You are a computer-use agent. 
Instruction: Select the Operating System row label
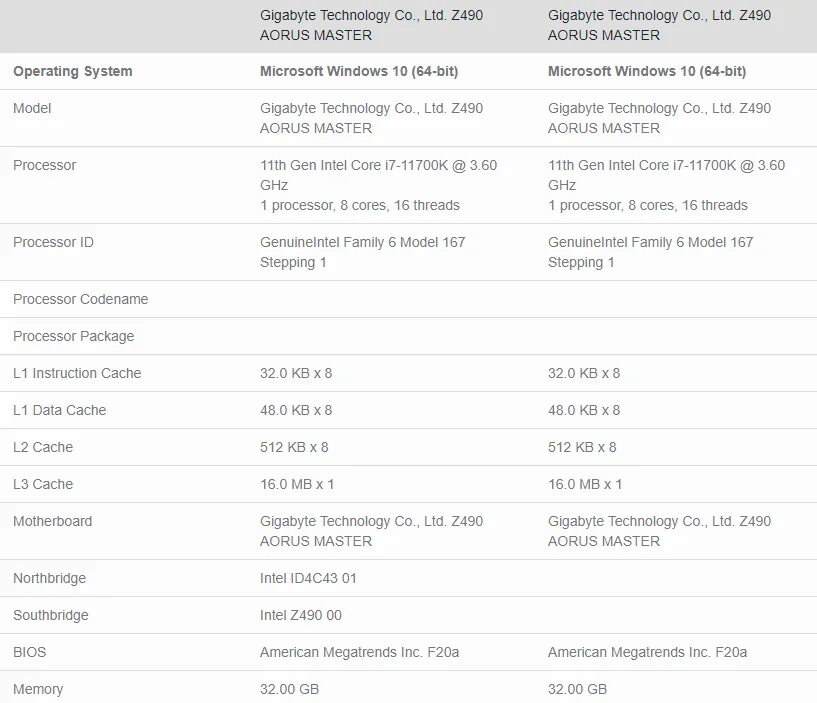(x=72, y=71)
